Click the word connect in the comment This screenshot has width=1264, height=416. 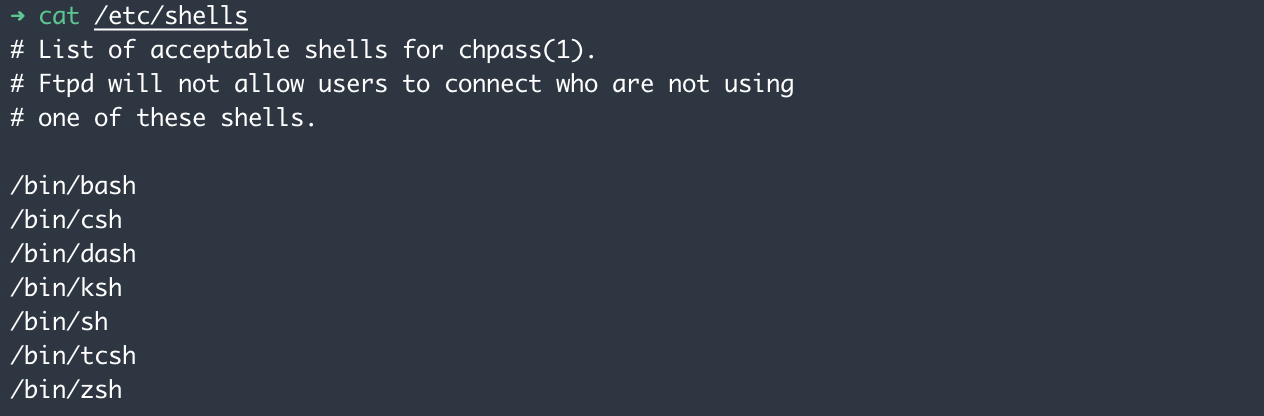pyautogui.click(x=492, y=84)
